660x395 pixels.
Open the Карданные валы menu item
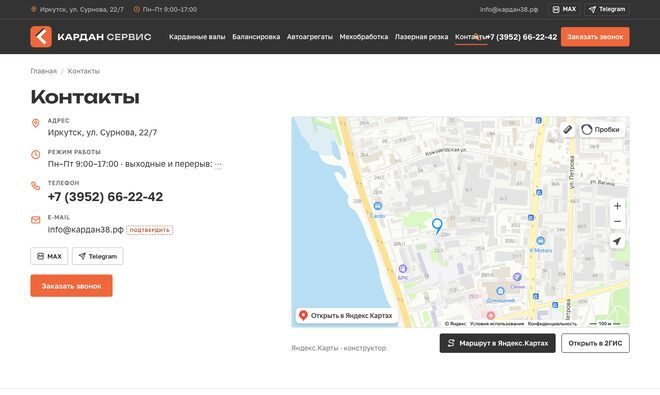pyautogui.click(x=197, y=37)
